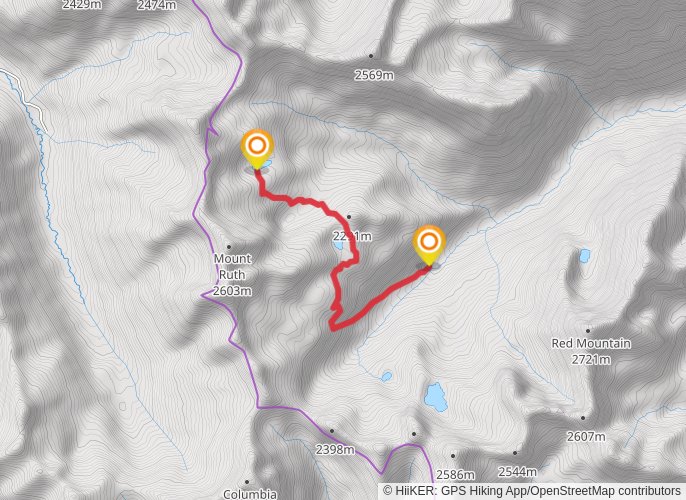Click the Red Mountain 2721m label
Screen dimensions: 686x500
pos(591,351)
